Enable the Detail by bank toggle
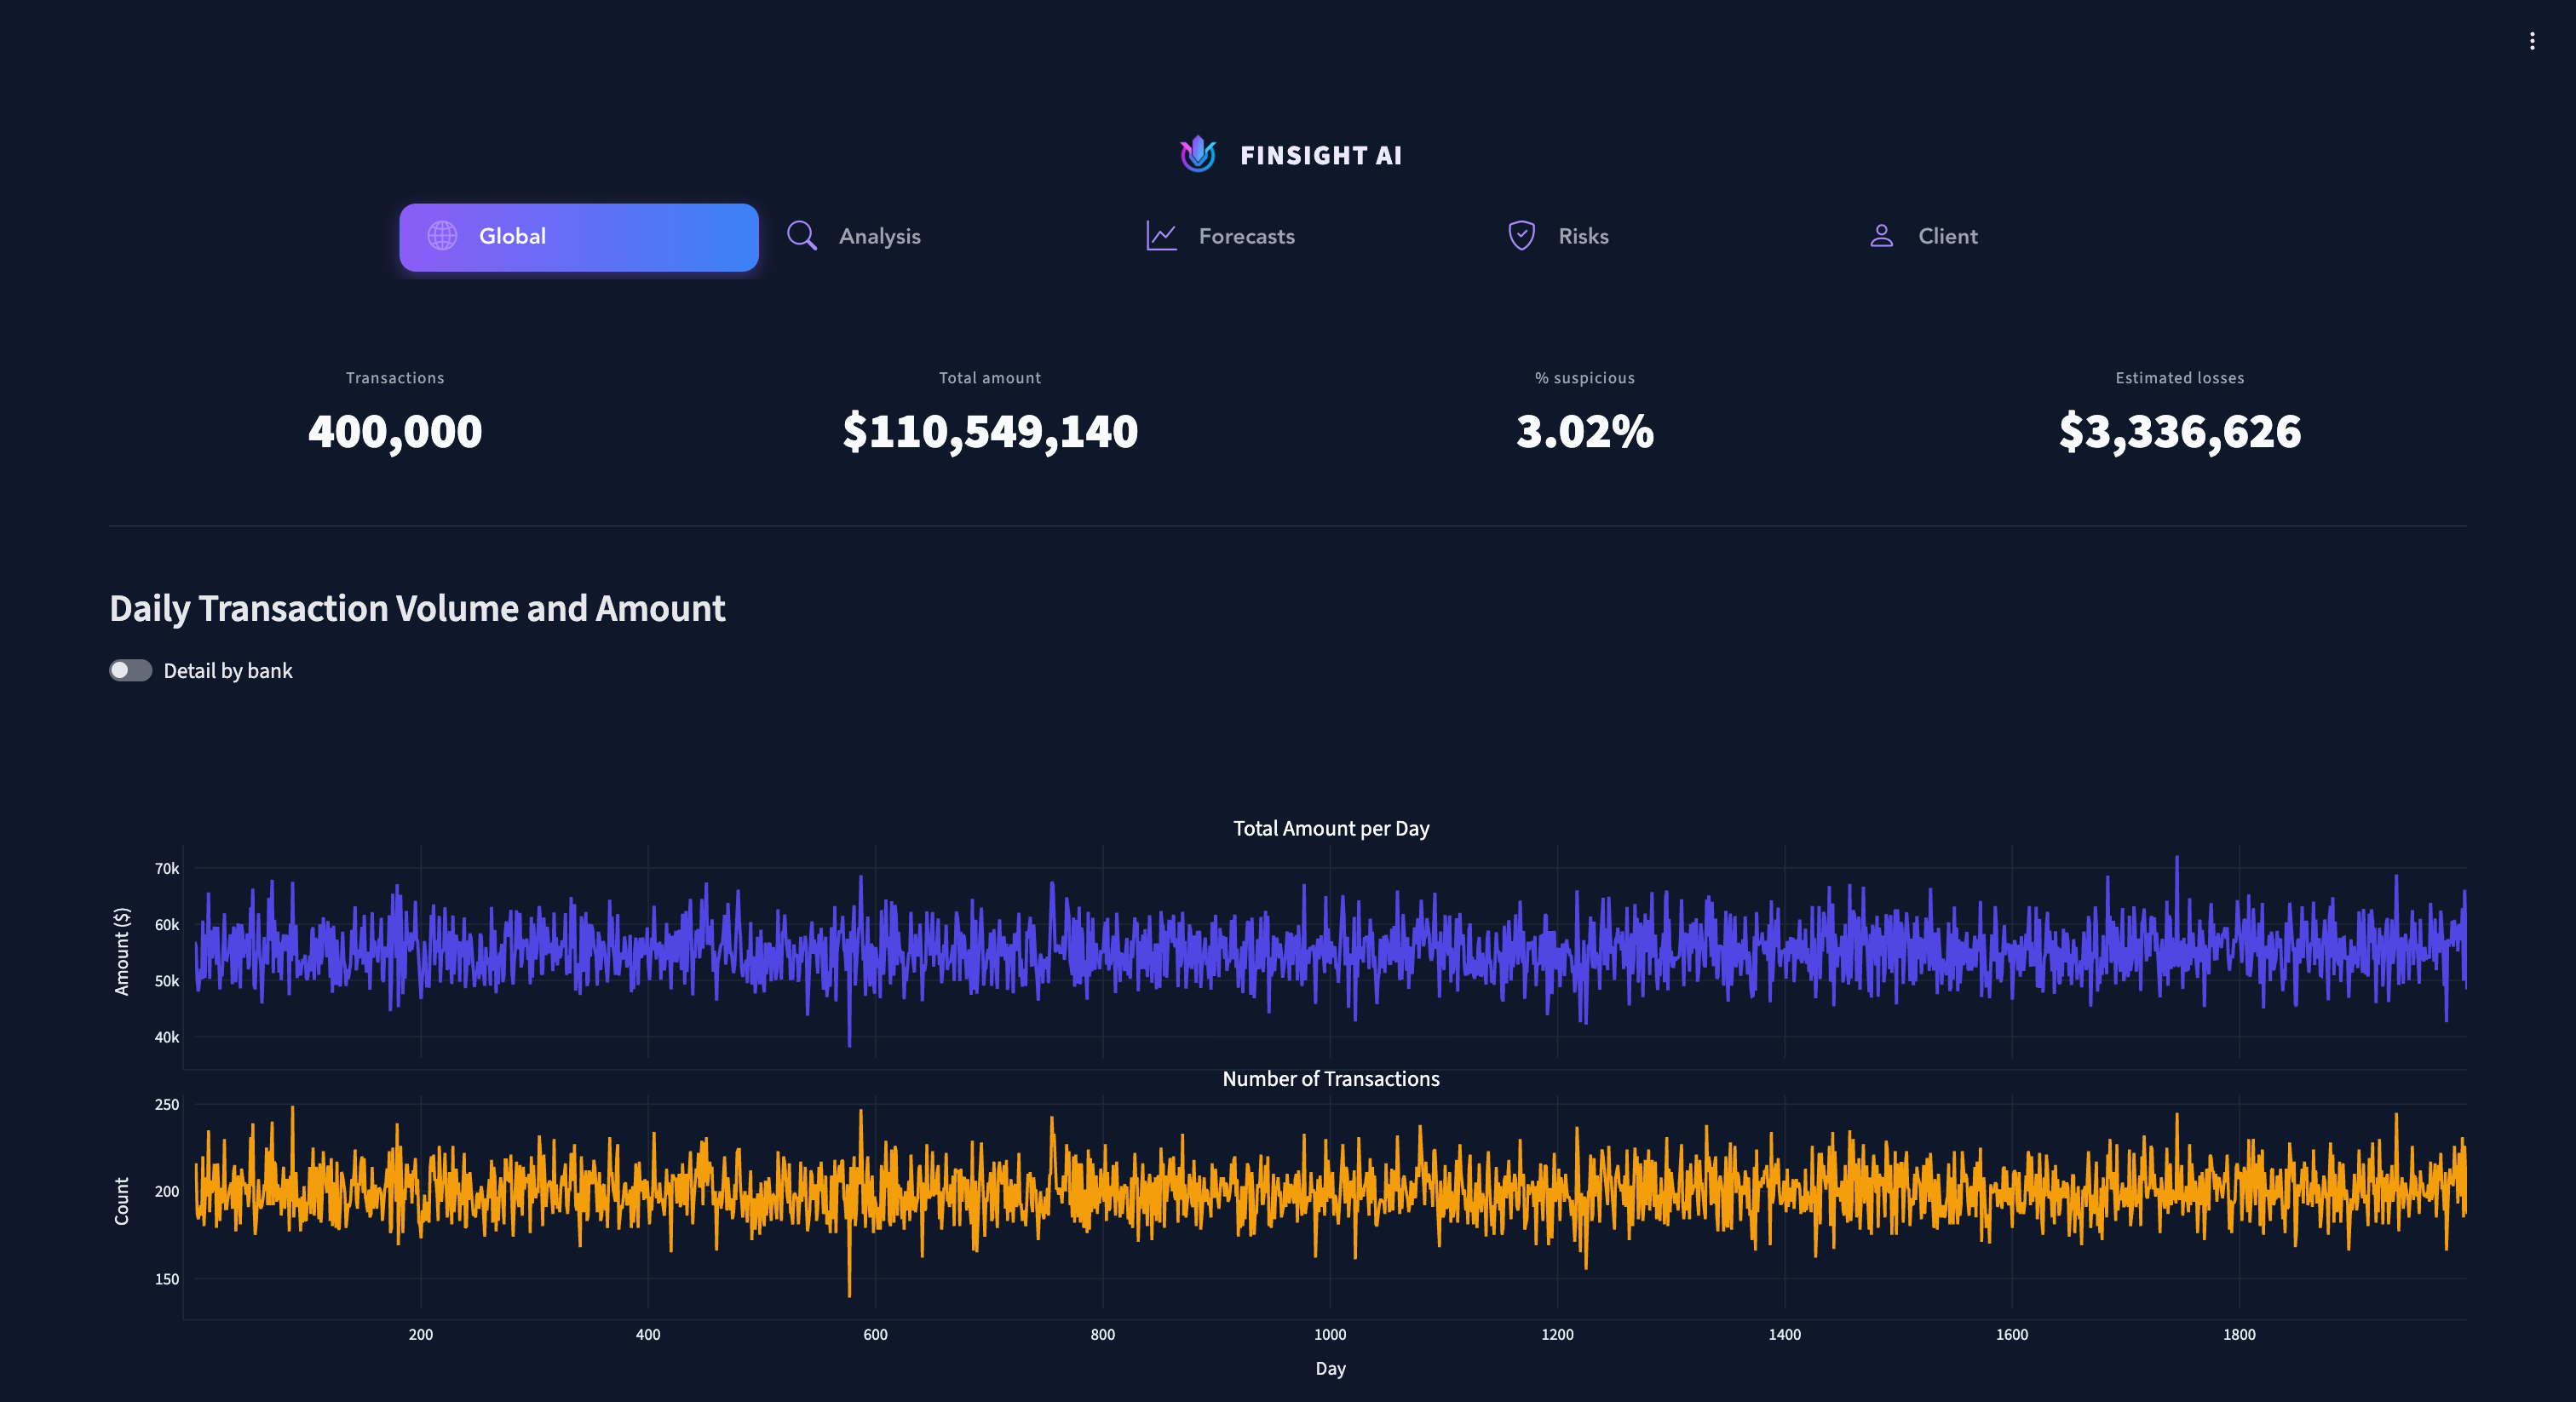Viewport: 2576px width, 1402px height. 129,670
